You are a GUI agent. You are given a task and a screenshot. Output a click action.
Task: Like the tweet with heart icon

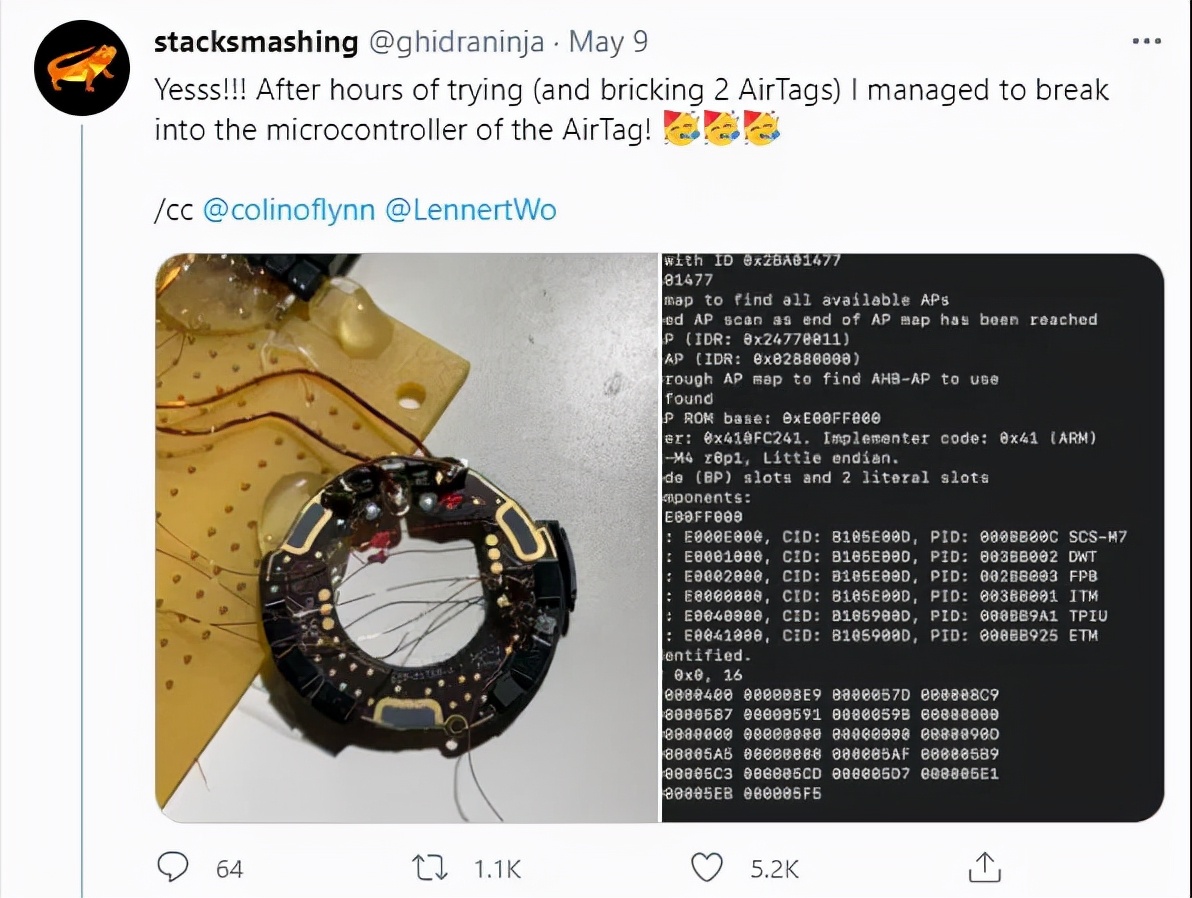pos(707,868)
